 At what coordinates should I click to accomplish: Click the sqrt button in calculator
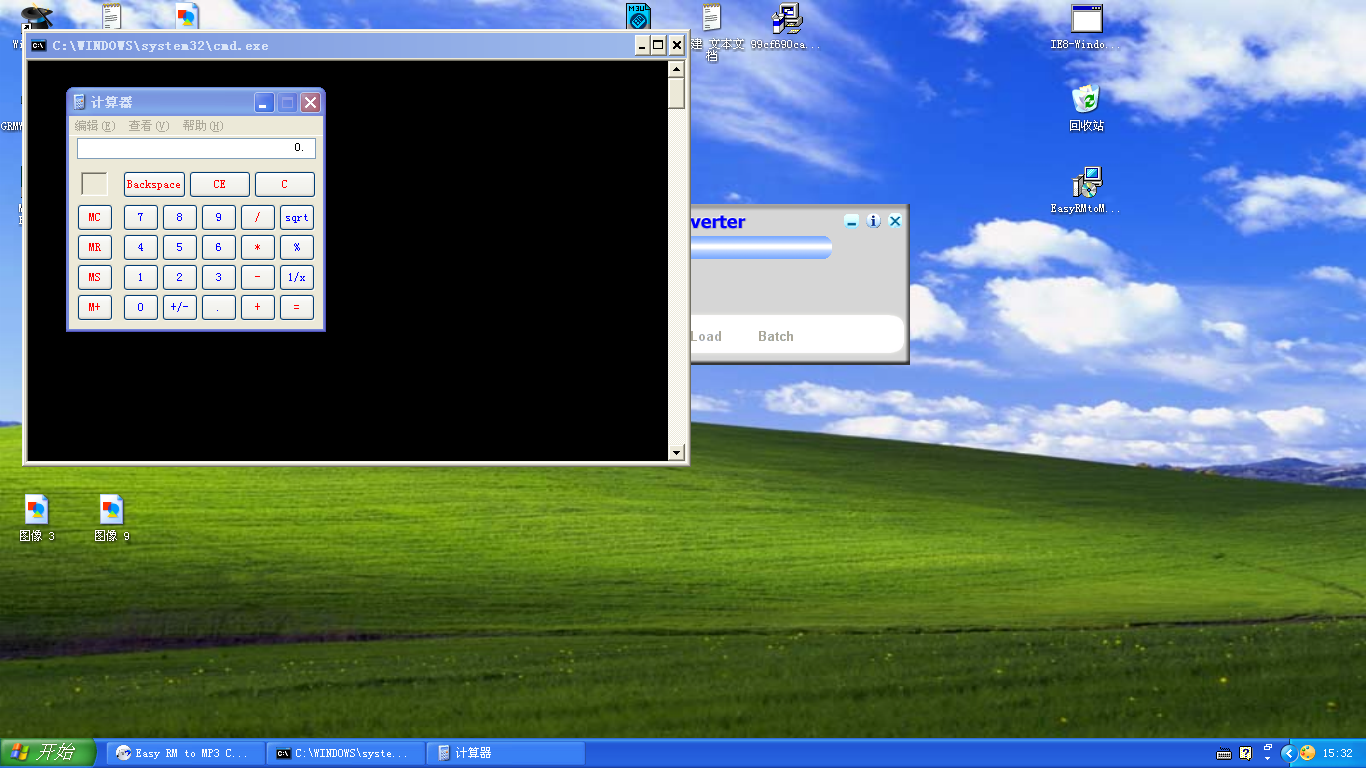[297, 217]
